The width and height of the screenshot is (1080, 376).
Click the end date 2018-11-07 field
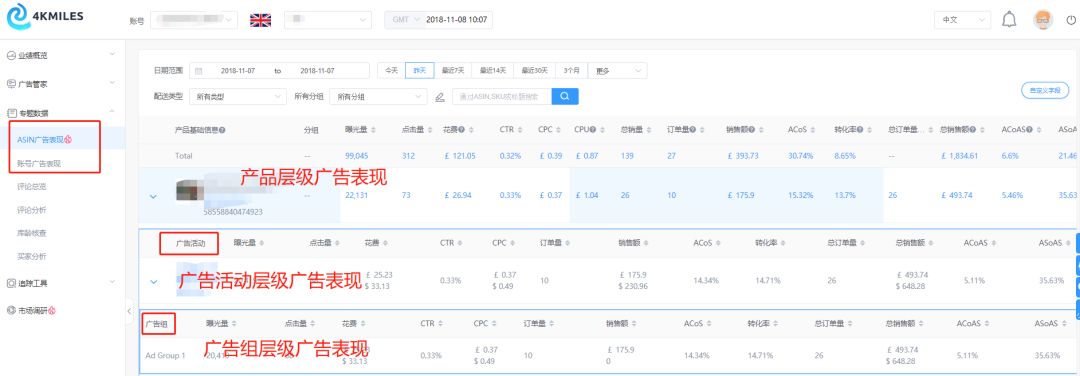tap(318, 71)
